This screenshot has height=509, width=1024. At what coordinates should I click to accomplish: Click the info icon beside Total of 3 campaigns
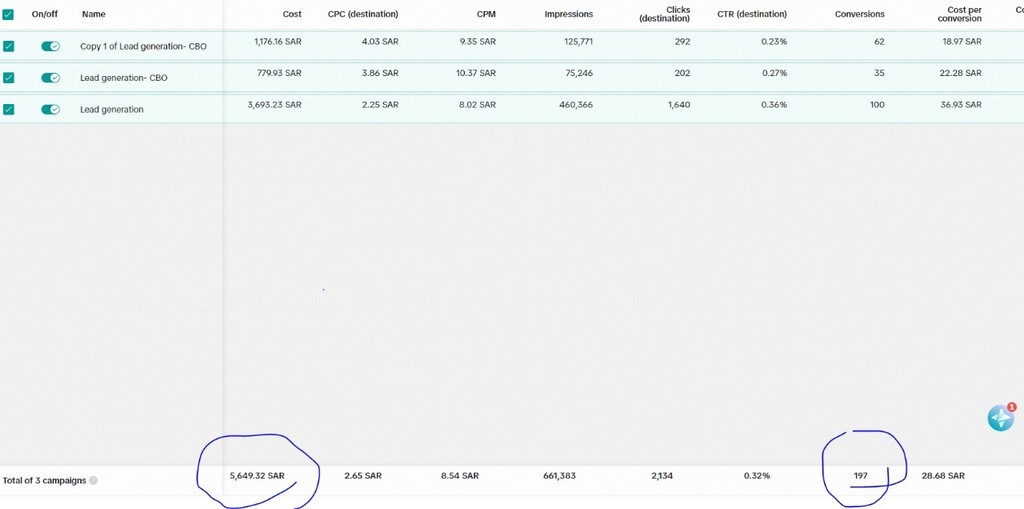pyautogui.click(x=93, y=481)
